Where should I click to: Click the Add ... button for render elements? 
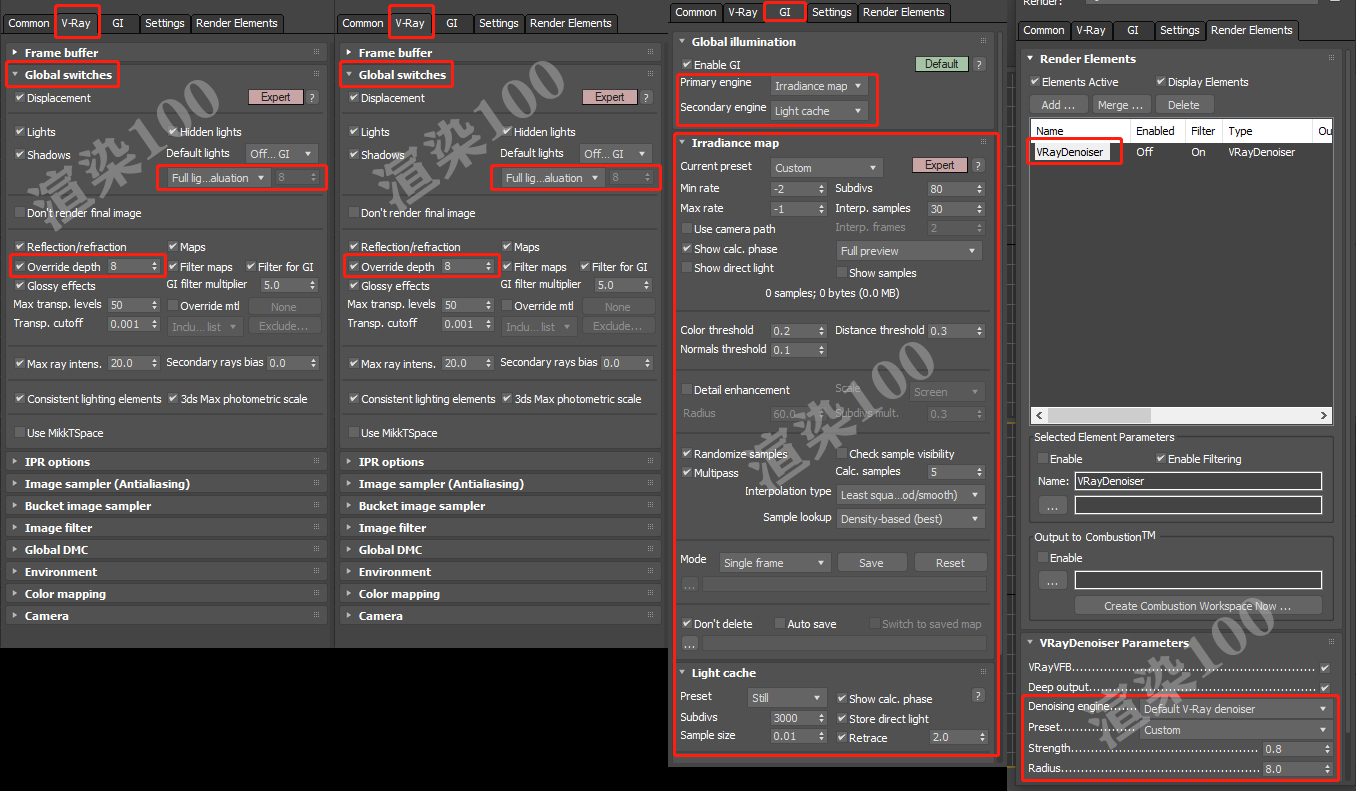(1058, 105)
